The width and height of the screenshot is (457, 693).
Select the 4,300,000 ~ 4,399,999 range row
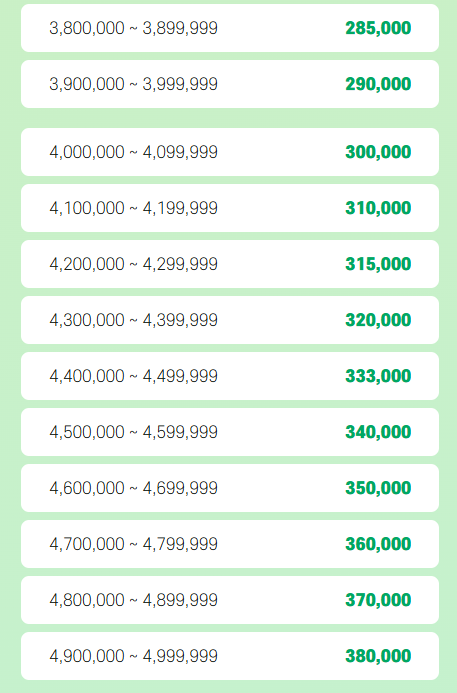[230, 320]
